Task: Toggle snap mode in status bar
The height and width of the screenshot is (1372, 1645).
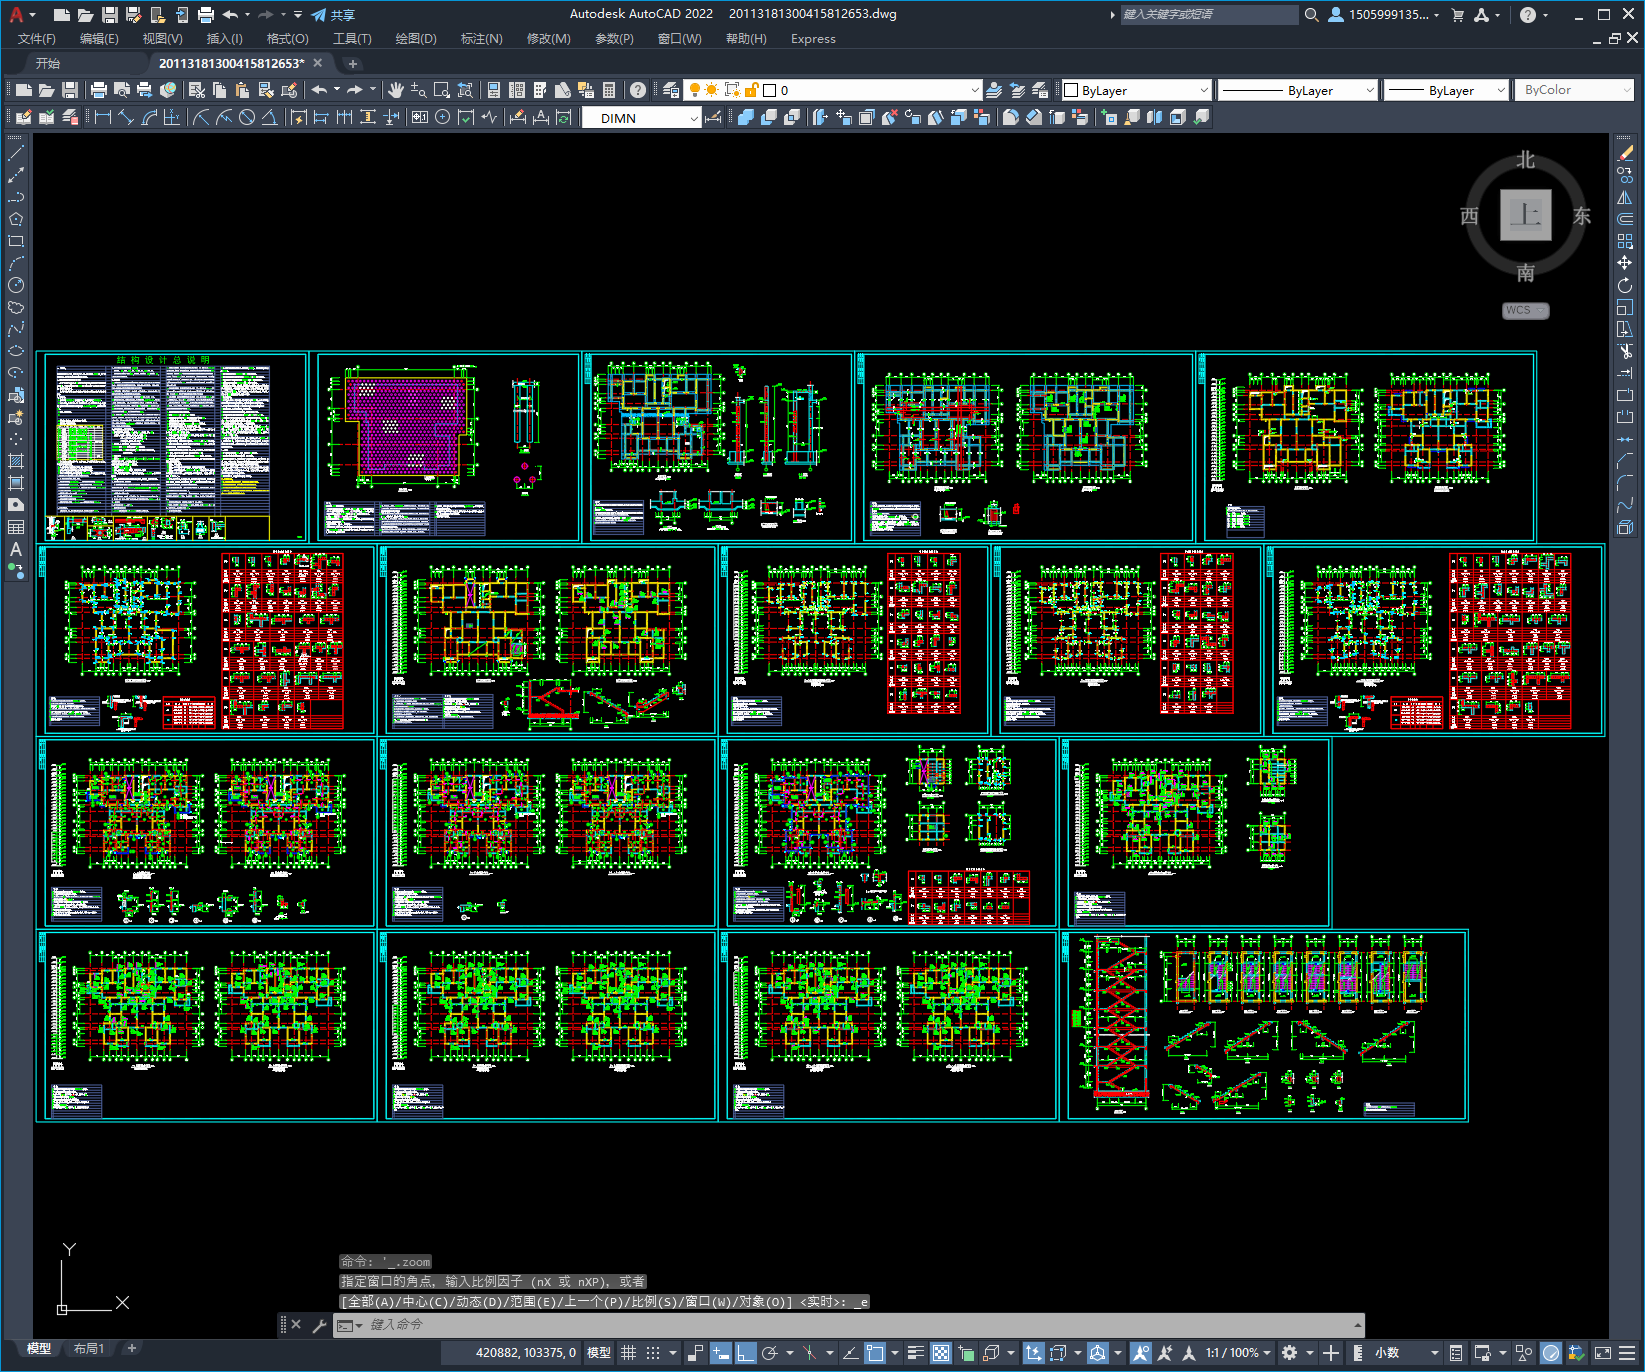Action: 653,1352
